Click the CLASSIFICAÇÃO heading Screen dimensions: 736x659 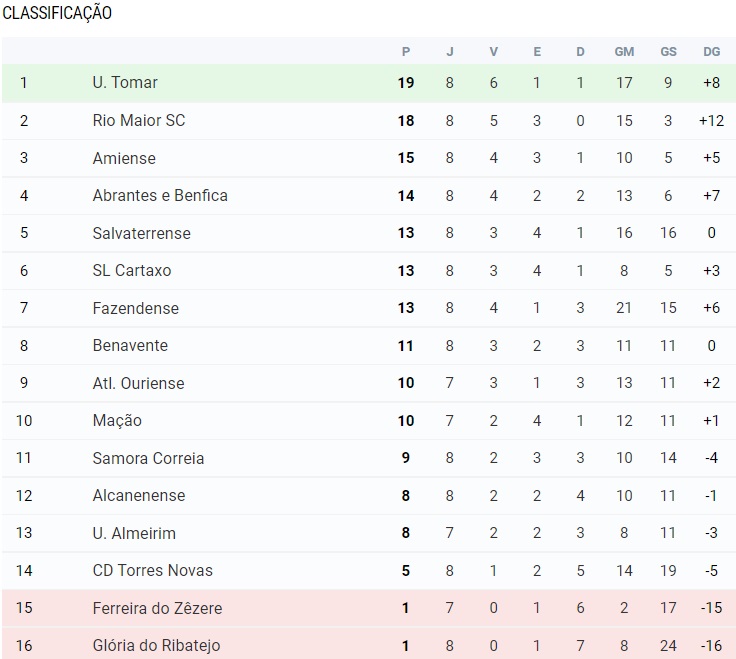click(56, 13)
